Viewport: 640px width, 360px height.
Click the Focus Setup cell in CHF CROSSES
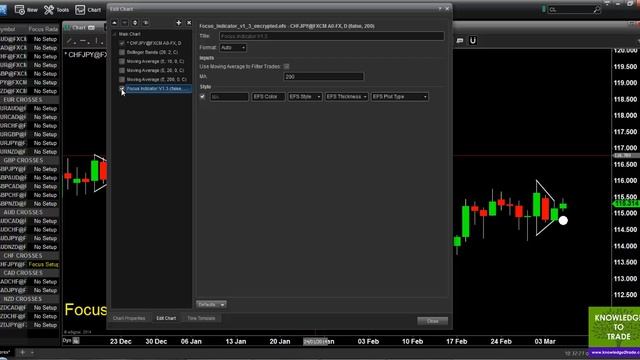pos(44,264)
